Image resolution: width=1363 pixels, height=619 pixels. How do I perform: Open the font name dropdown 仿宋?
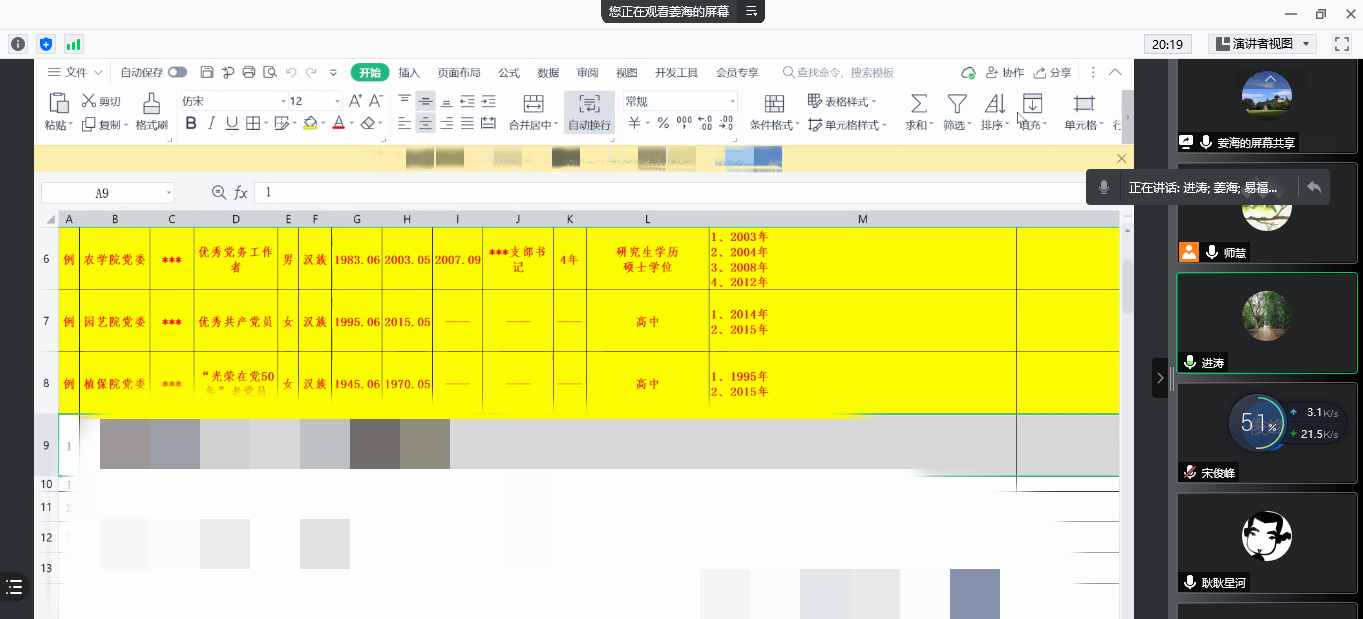[x=230, y=101]
